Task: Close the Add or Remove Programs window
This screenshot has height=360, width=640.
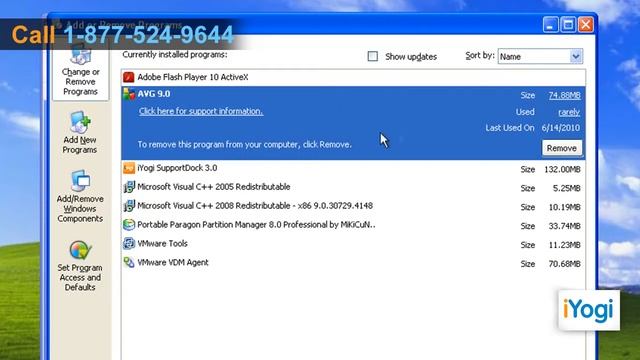Action: pos(586,24)
